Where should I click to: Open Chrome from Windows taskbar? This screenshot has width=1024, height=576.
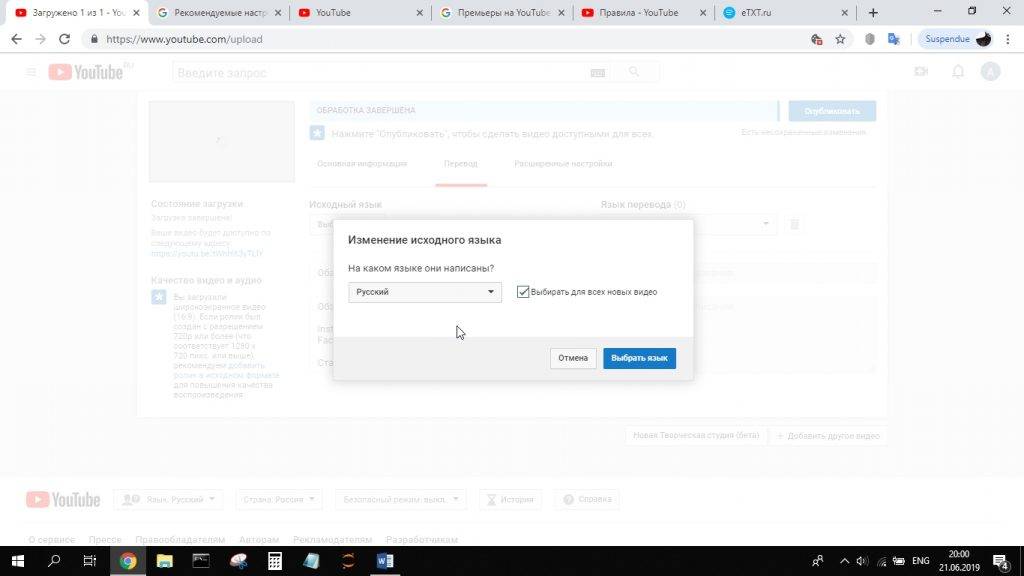click(128, 561)
